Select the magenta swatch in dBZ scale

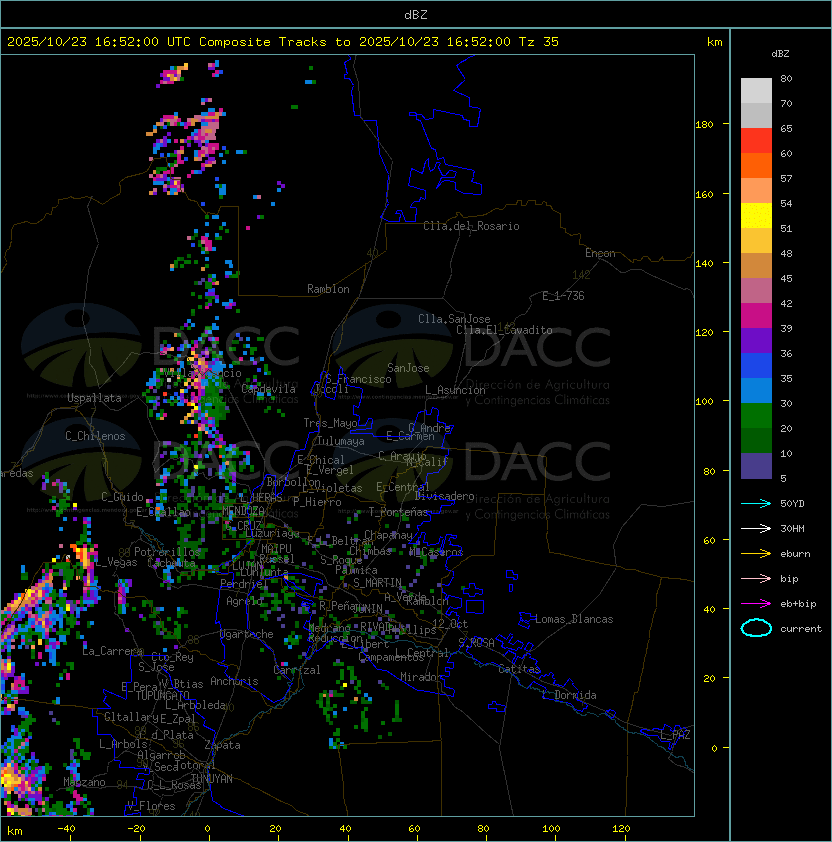[x=756, y=316]
